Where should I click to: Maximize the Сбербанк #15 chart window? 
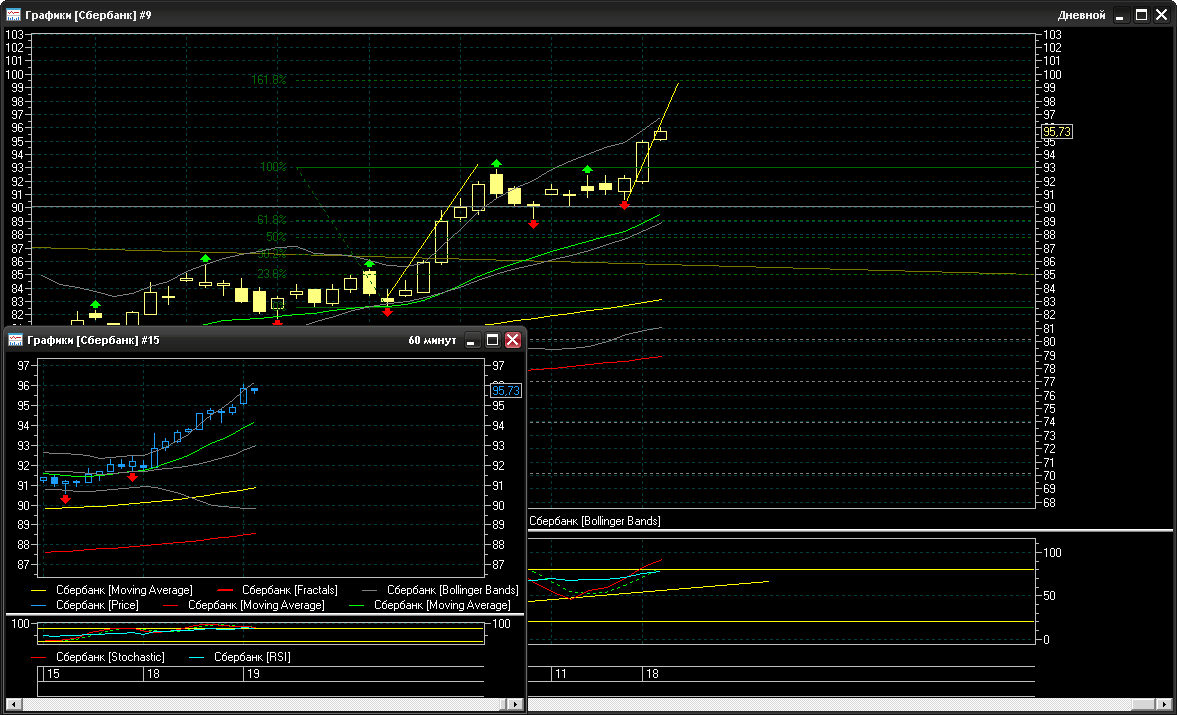(x=492, y=340)
